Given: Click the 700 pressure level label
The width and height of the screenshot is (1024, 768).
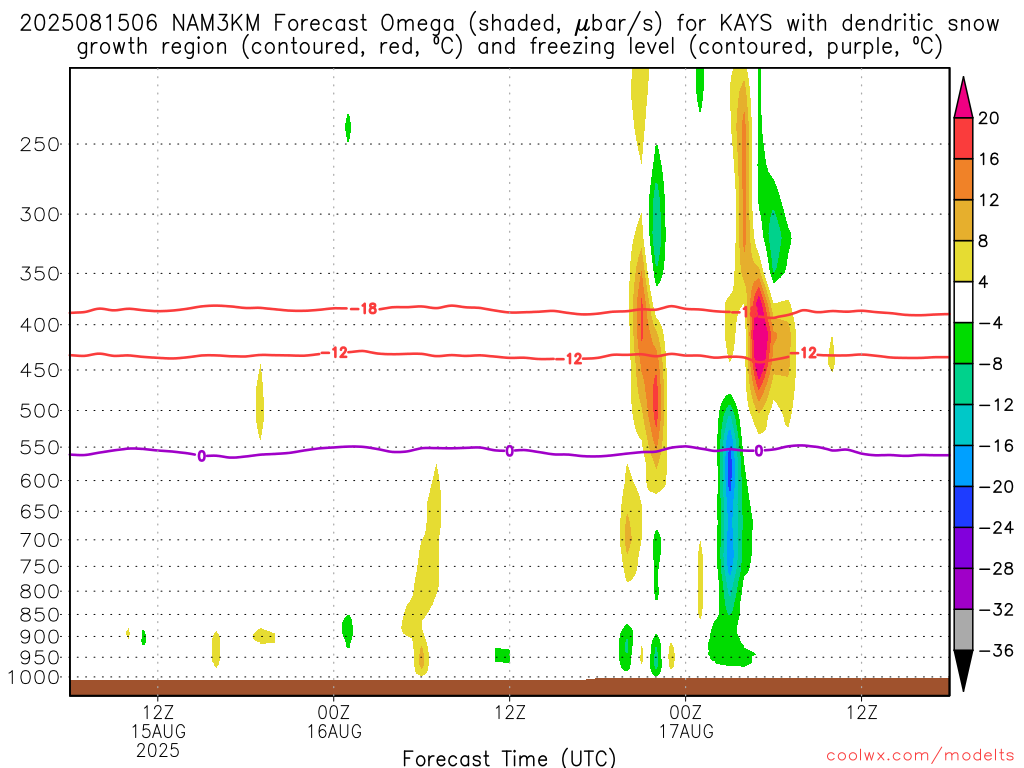Looking at the screenshot, I should click(40, 540).
